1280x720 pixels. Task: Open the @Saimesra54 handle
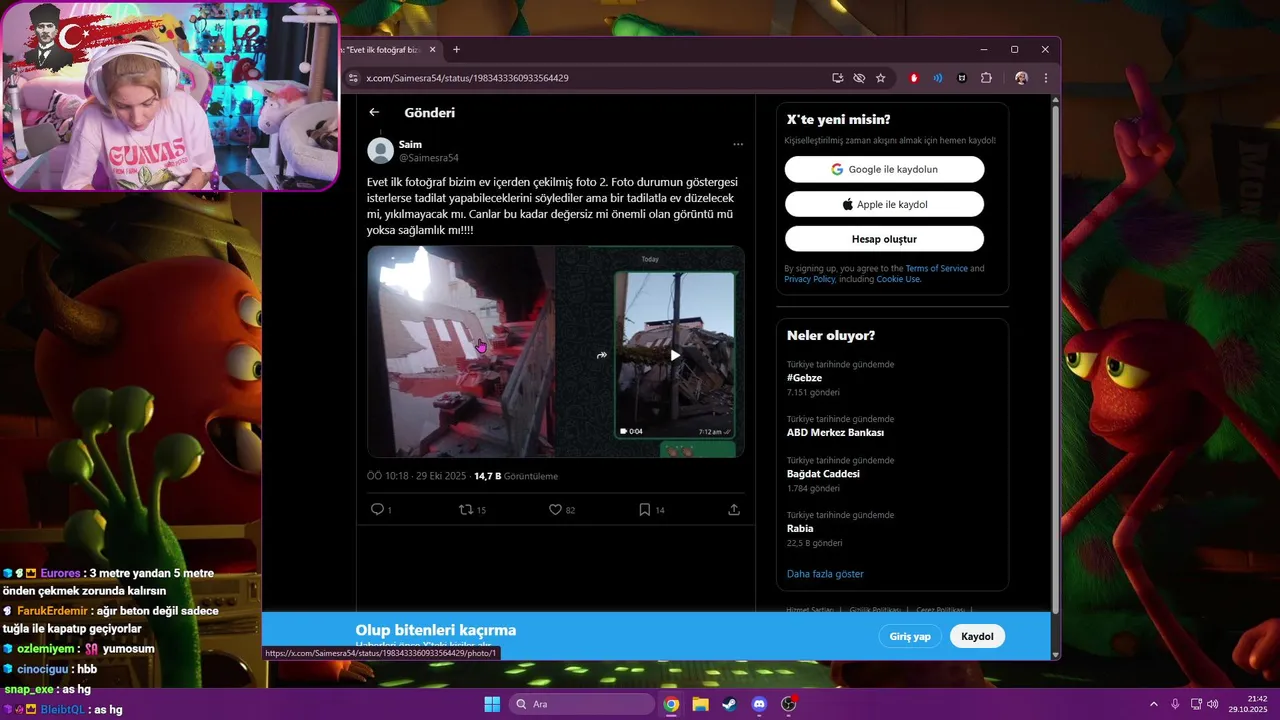[x=429, y=158]
